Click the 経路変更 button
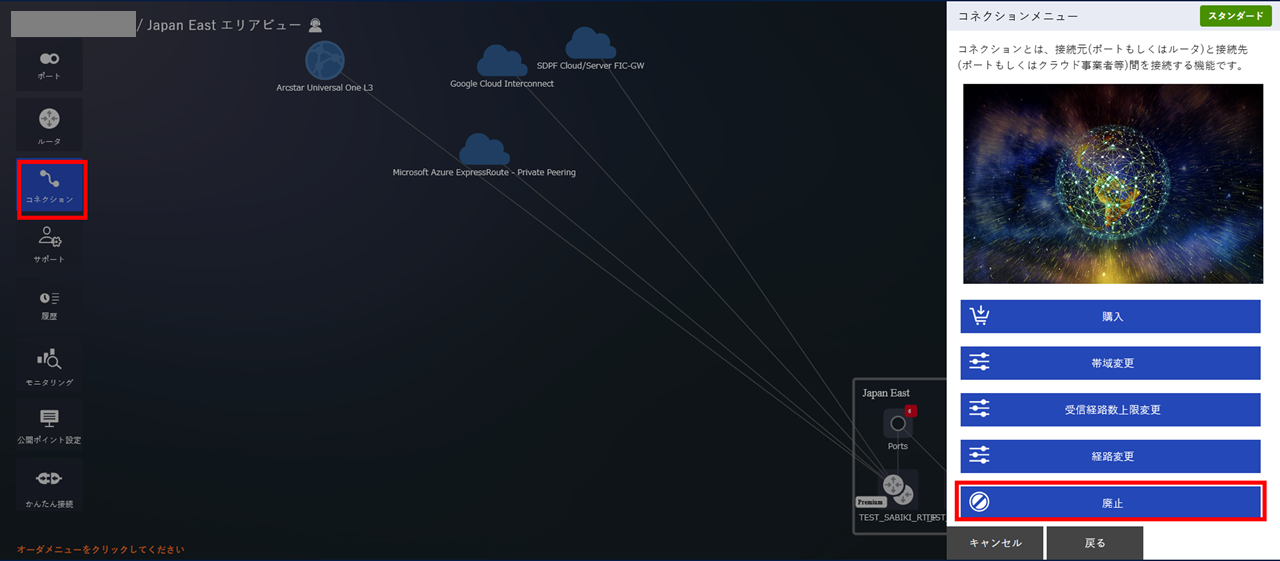The height and width of the screenshot is (561, 1280). tap(1110, 456)
